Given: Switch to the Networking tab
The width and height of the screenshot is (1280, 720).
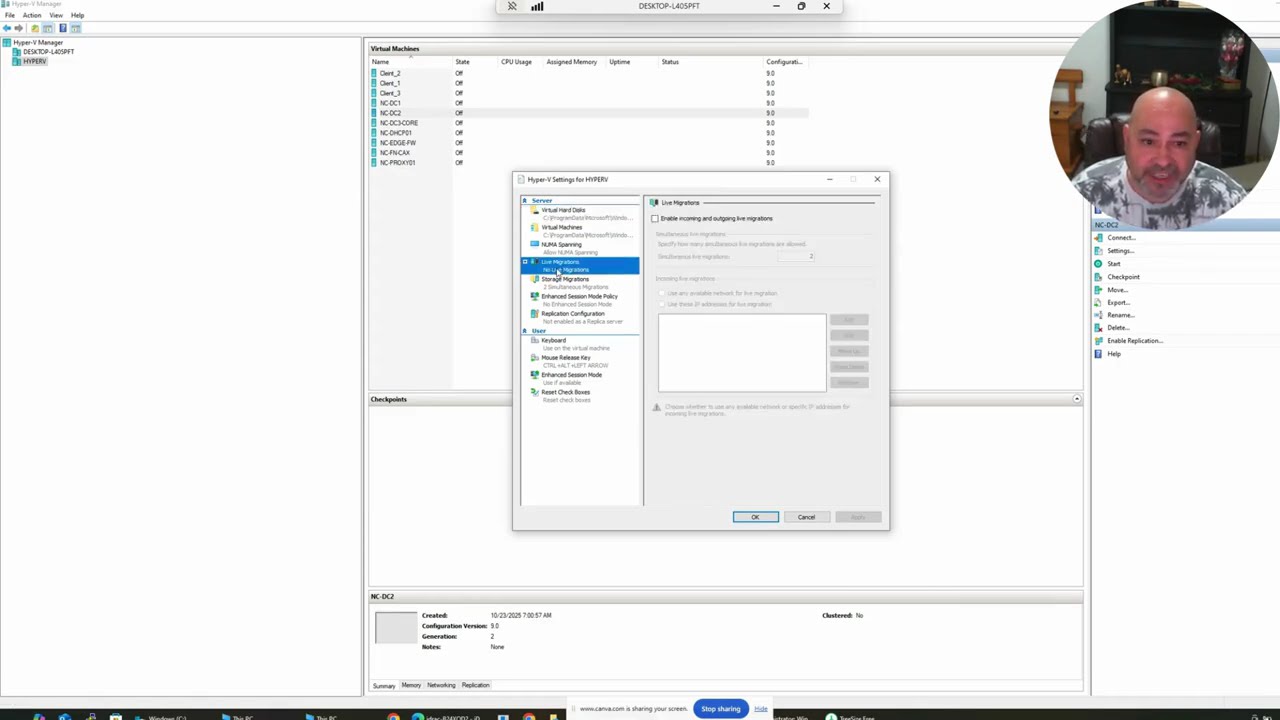Looking at the screenshot, I should click(x=441, y=685).
